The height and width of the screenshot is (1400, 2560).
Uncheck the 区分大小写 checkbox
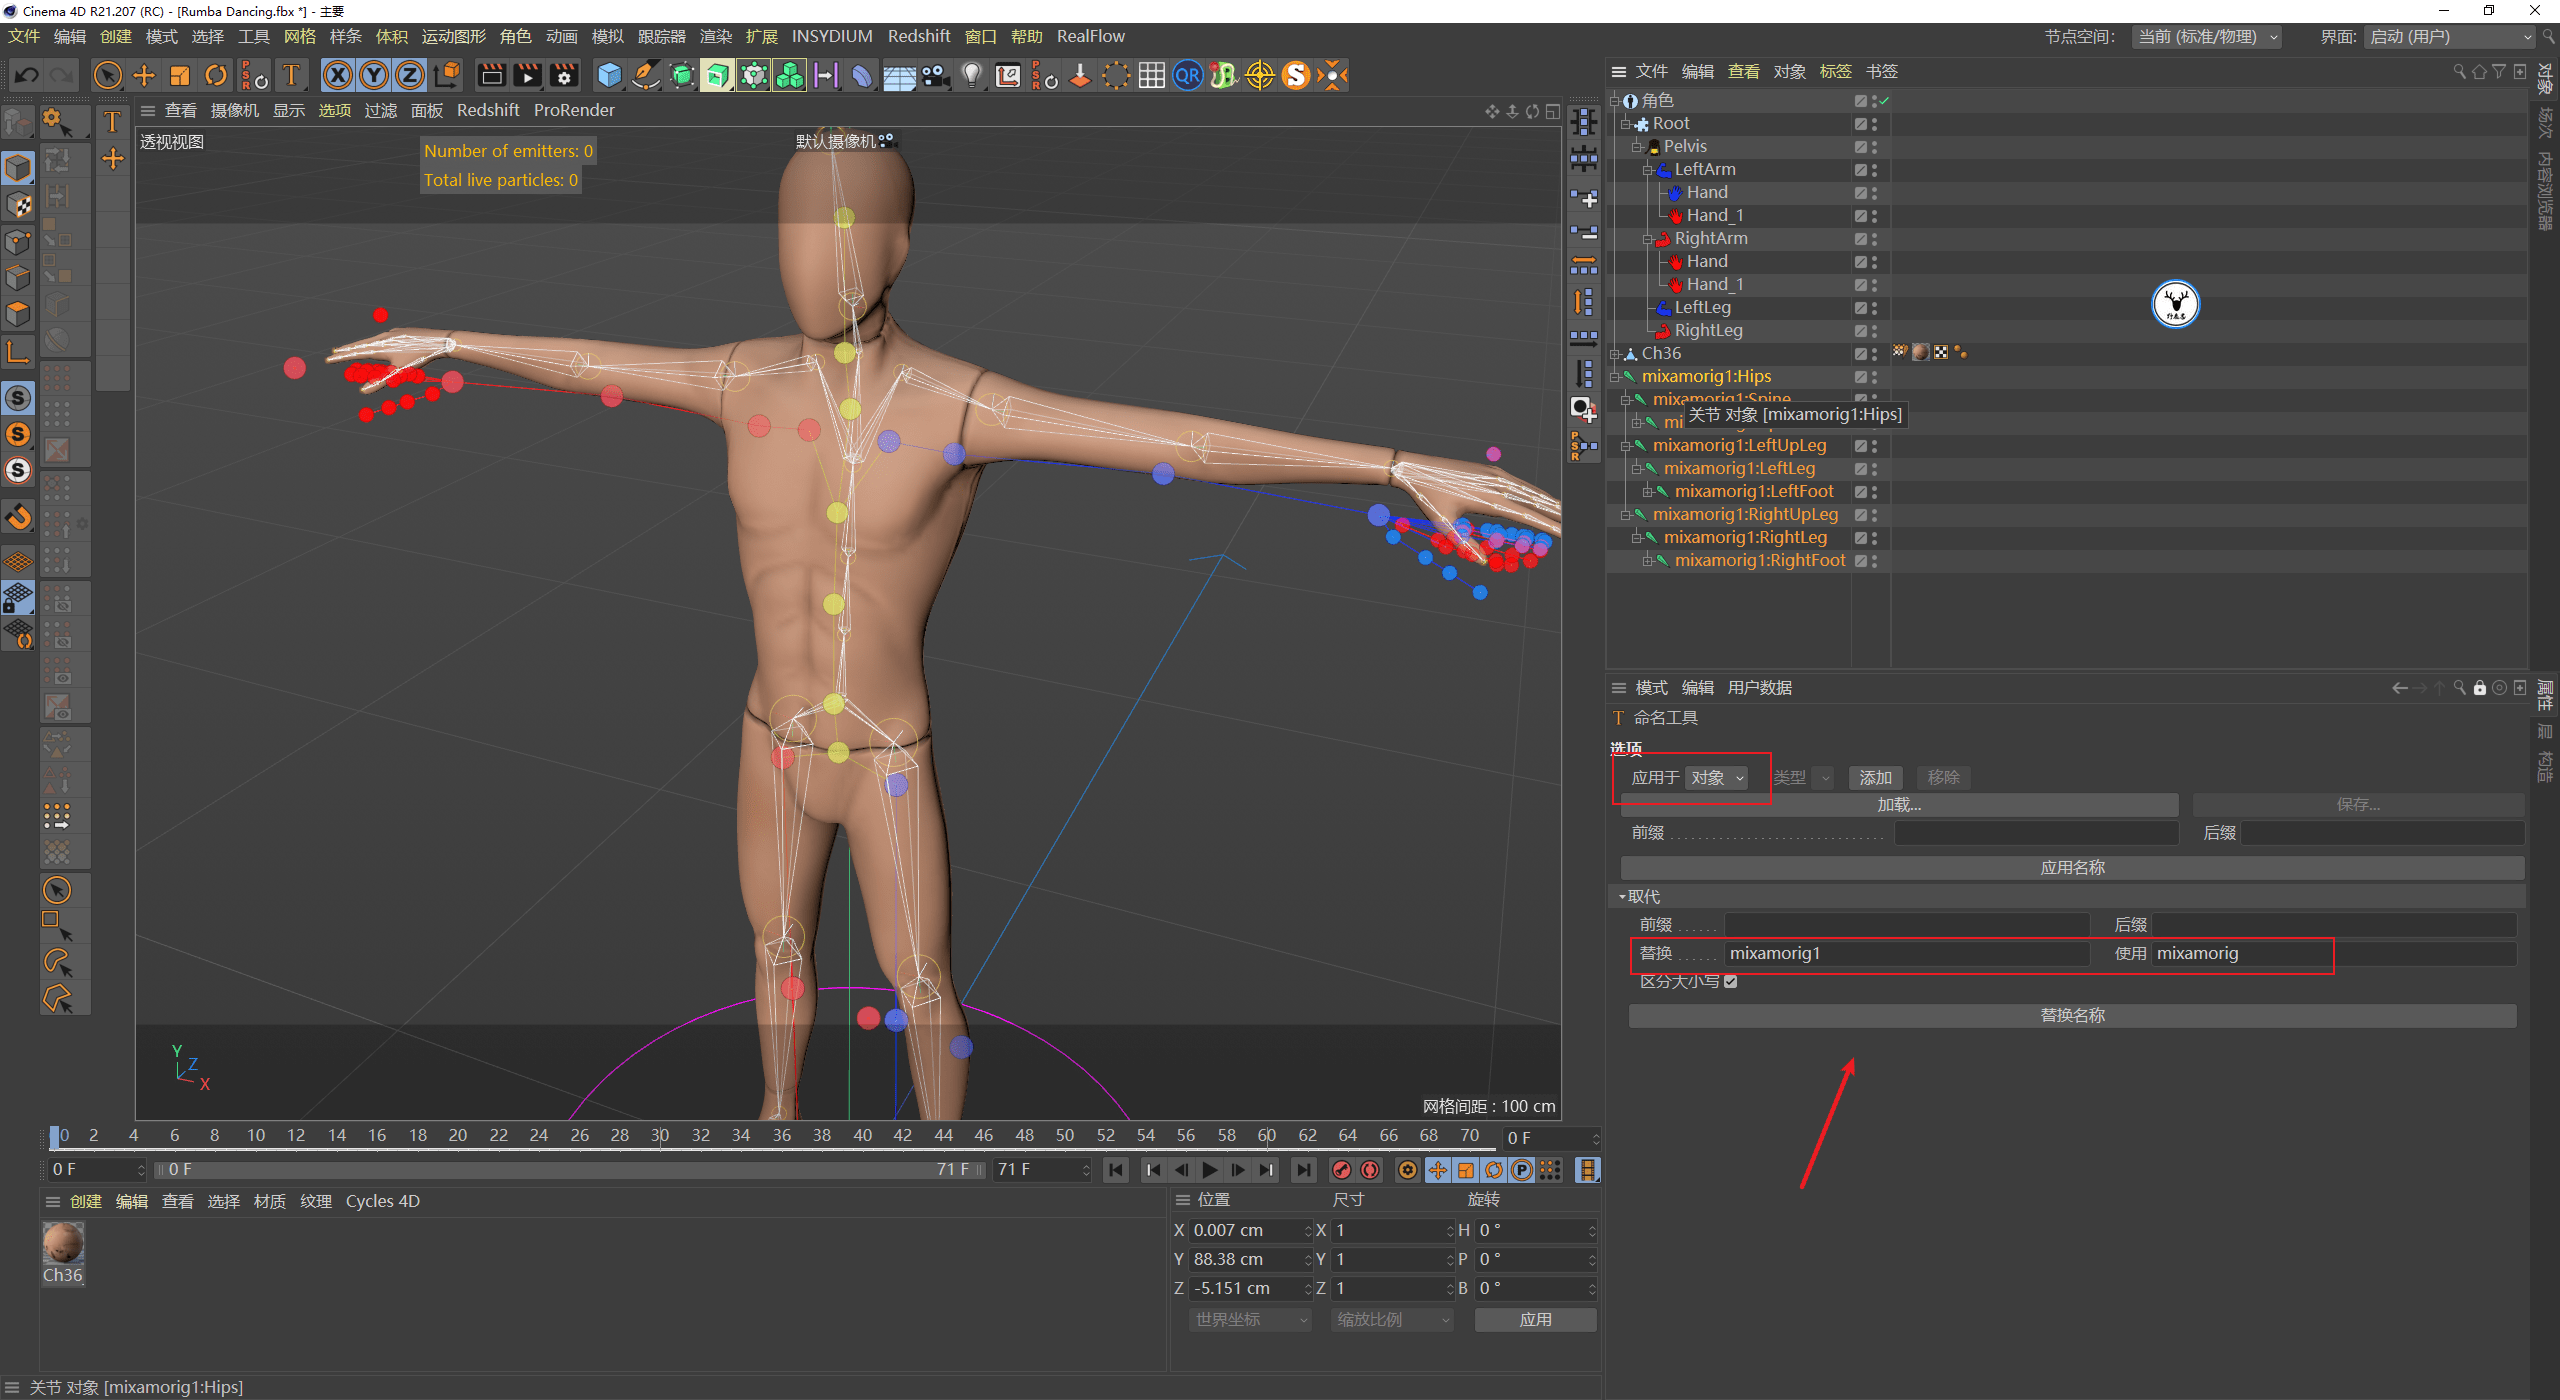(1731, 981)
